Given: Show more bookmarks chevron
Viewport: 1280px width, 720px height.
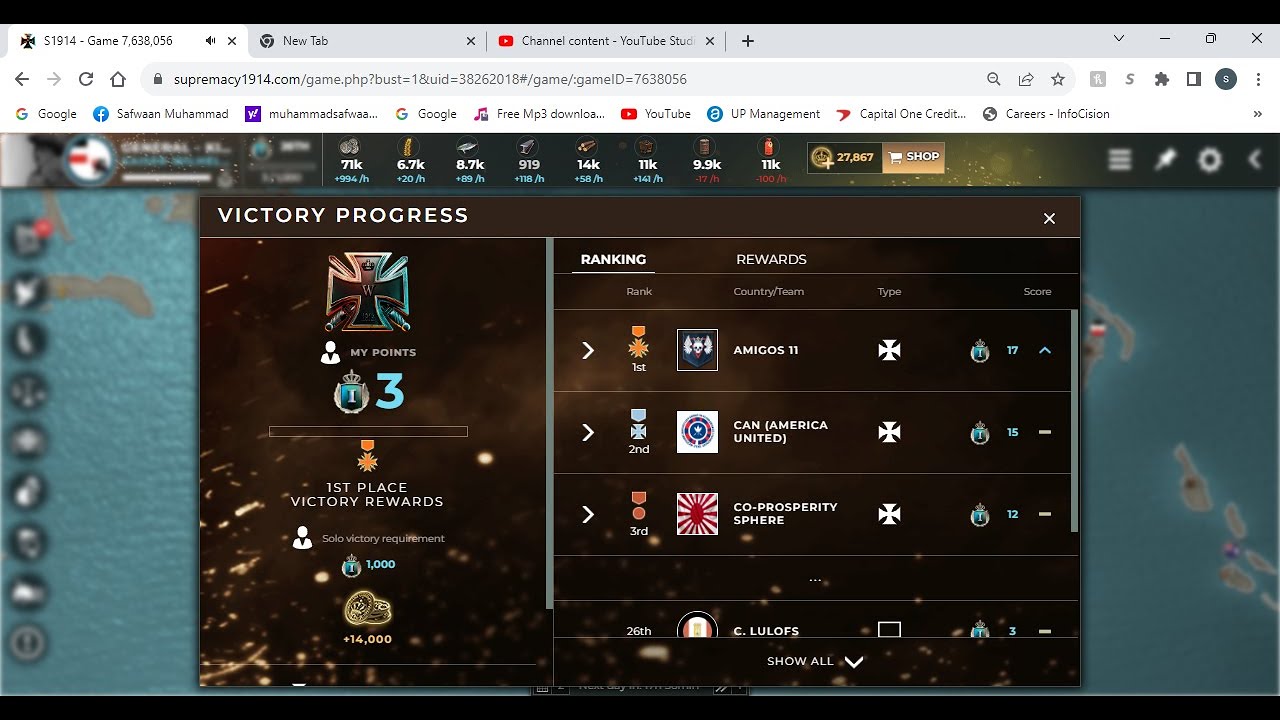Looking at the screenshot, I should [x=1257, y=114].
